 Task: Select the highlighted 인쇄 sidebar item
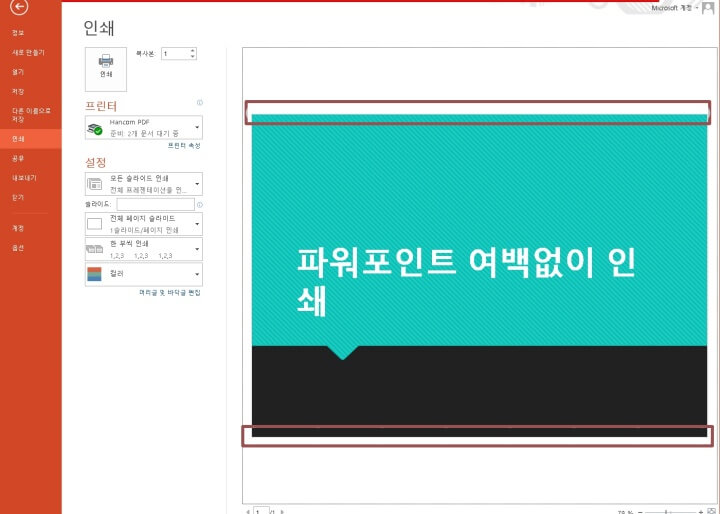pyautogui.click(x=31, y=139)
